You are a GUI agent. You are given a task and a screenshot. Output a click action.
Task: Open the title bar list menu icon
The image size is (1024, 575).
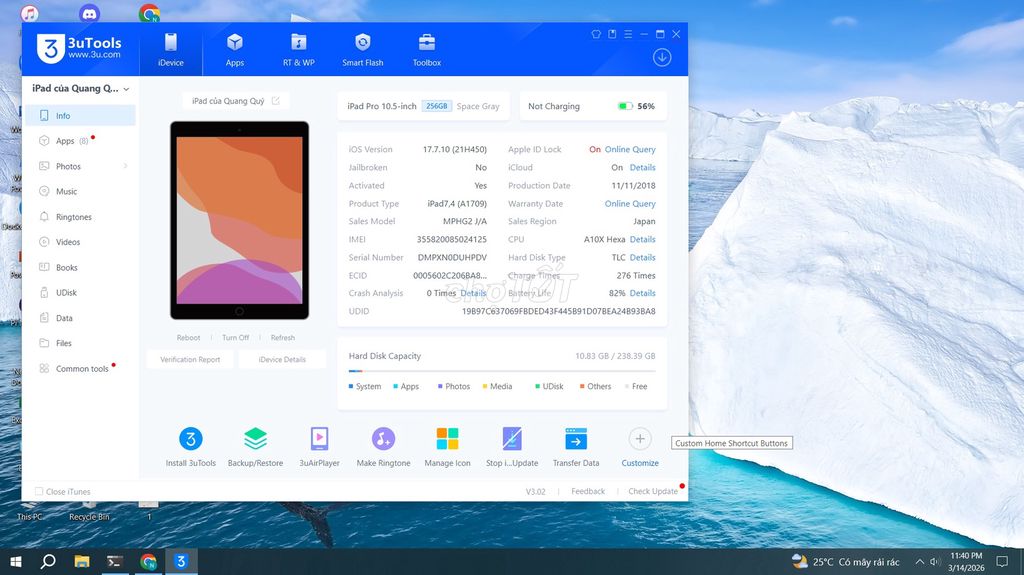(x=628, y=34)
